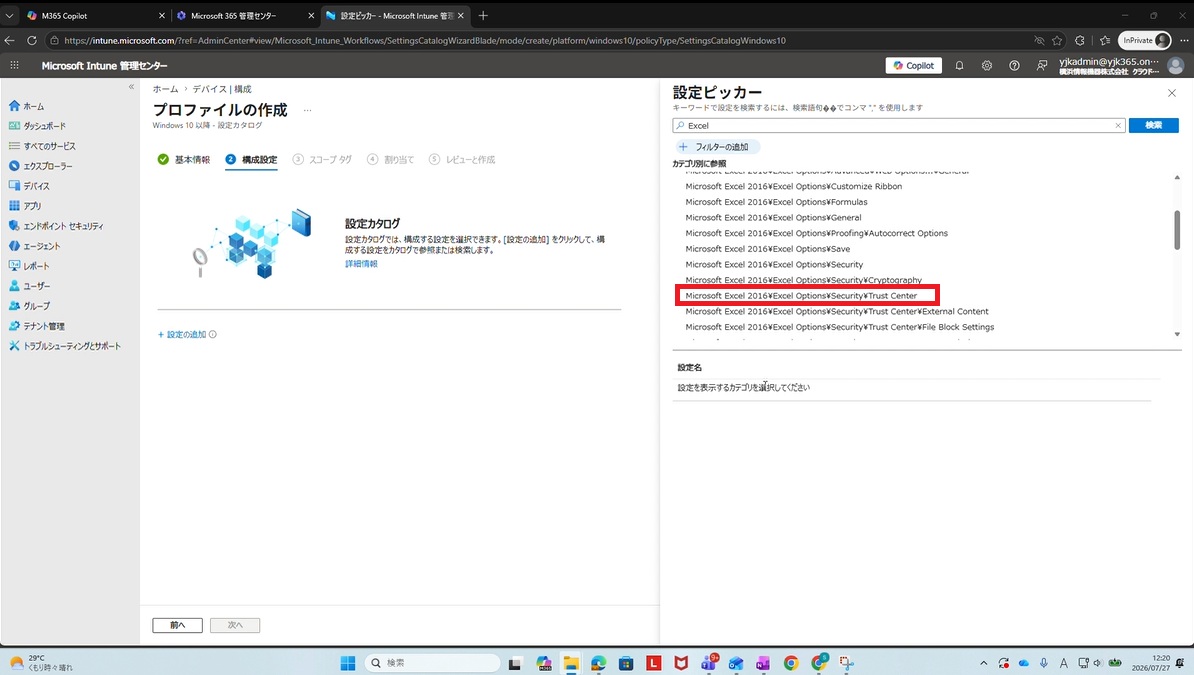The image size is (1194, 675).
Task: Open Google Chrome from the taskbar
Action: (x=791, y=663)
